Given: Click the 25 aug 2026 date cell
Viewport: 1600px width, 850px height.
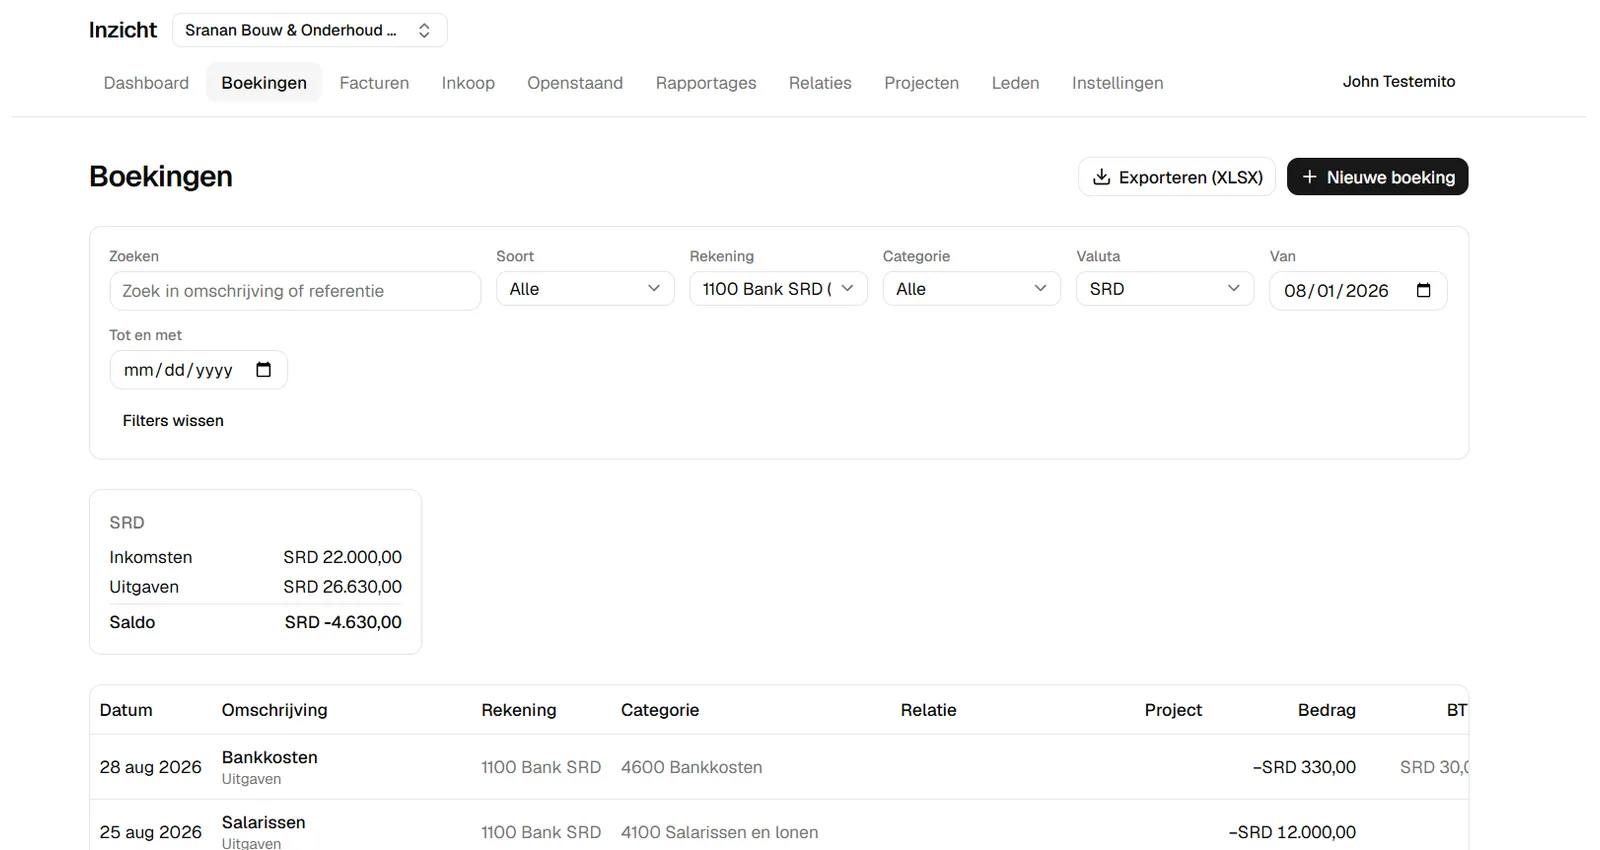Looking at the screenshot, I should (151, 832).
